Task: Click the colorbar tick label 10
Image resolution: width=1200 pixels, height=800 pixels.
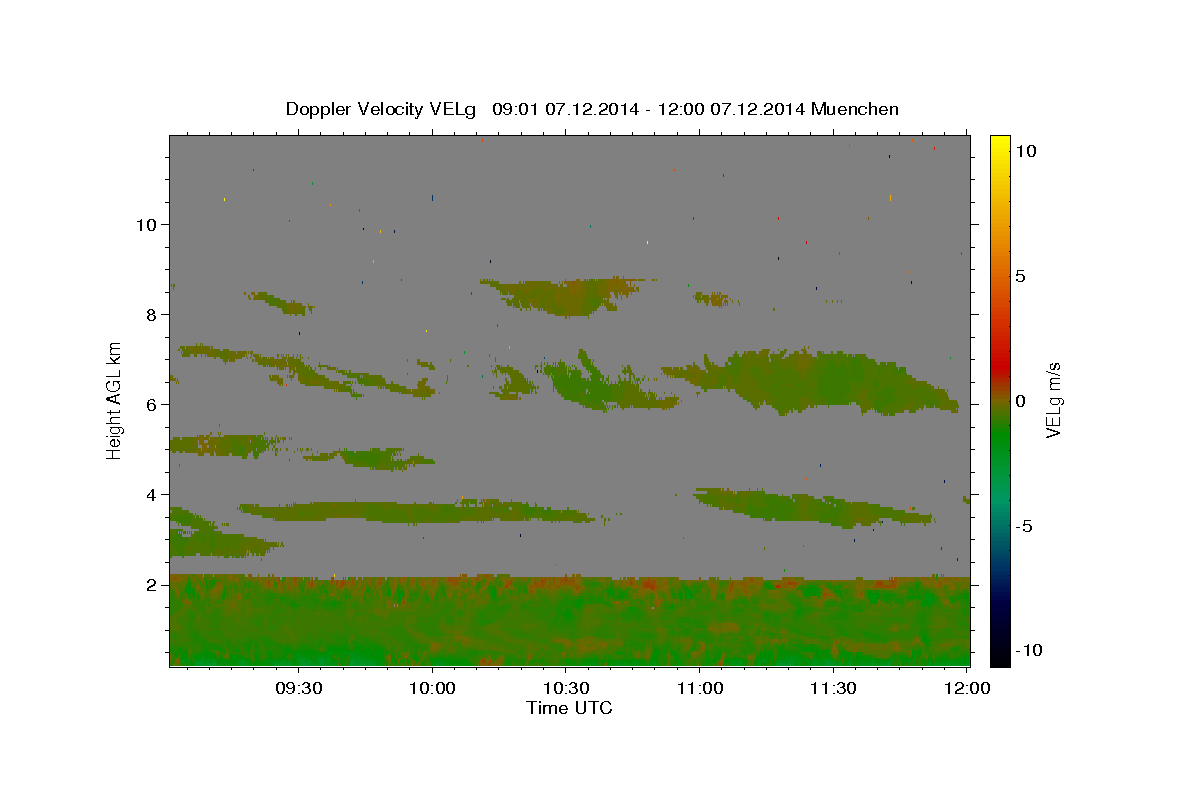Action: coord(1025,150)
